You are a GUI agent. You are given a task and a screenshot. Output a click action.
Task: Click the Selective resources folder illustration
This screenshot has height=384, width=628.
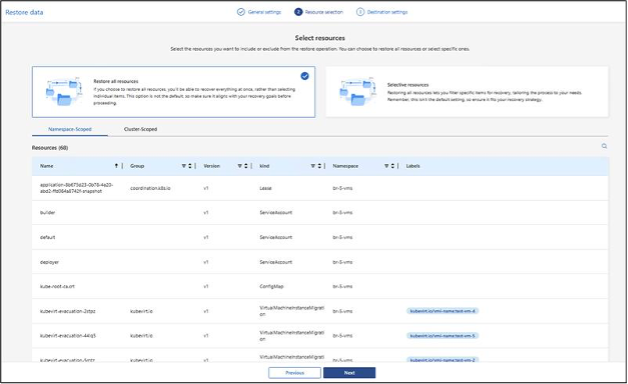357,92
